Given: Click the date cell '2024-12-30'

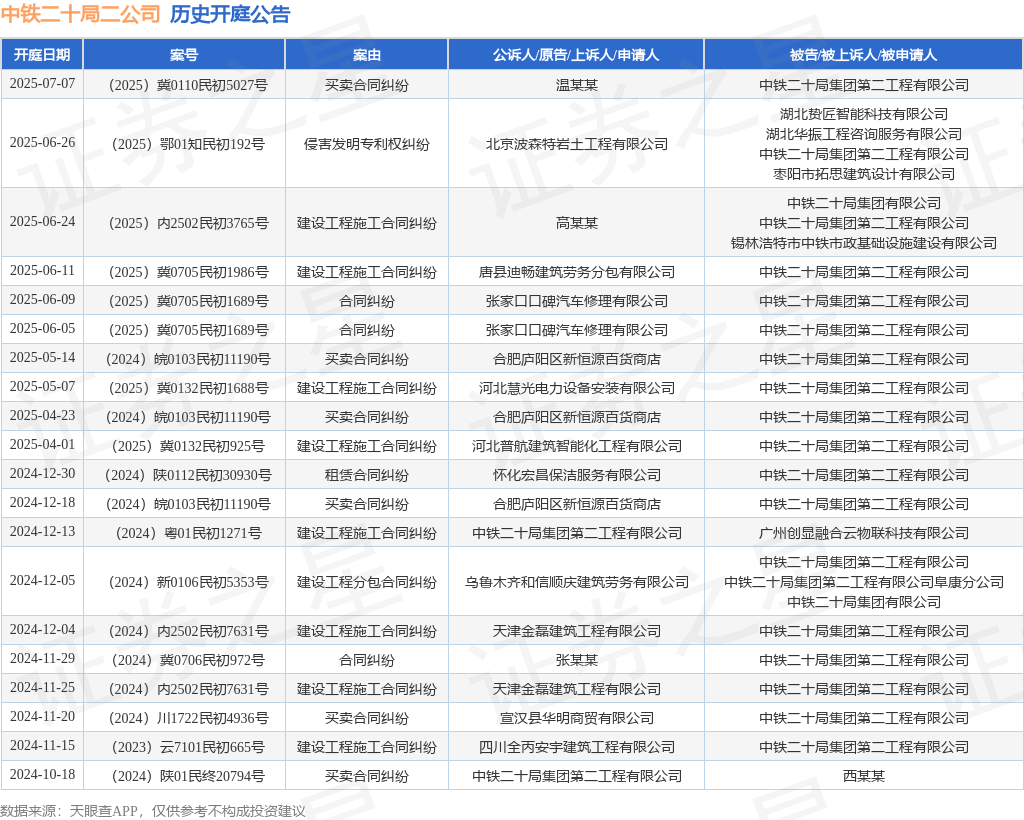Looking at the screenshot, I should (x=42, y=473).
